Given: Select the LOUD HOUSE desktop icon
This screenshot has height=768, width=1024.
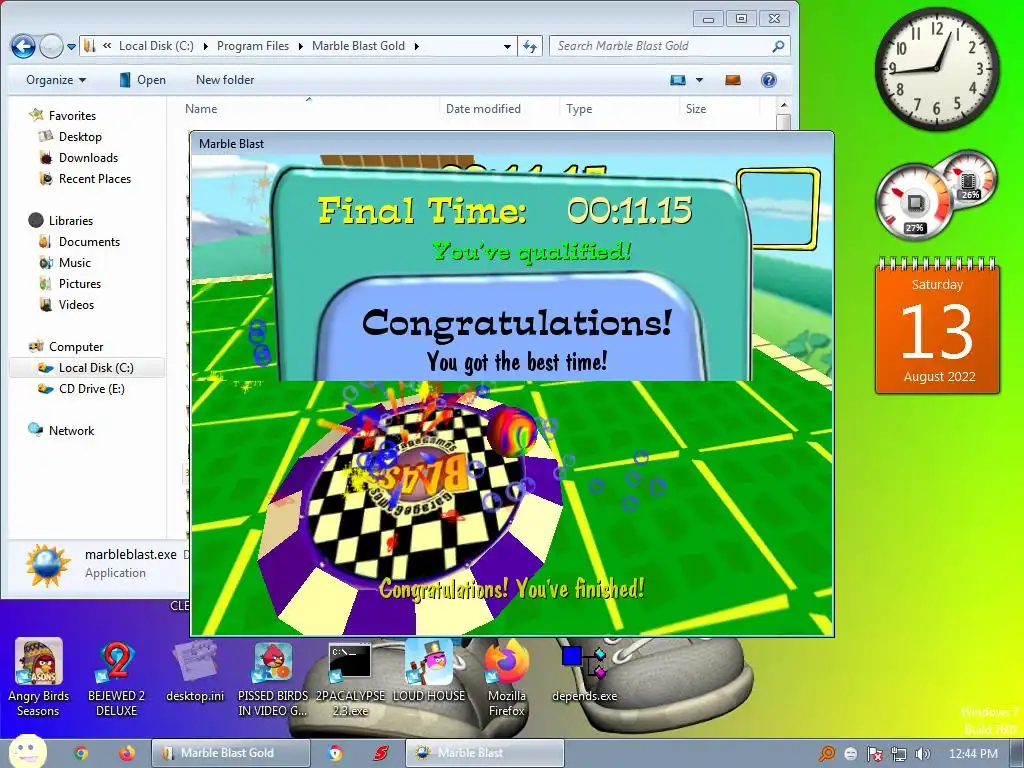Looking at the screenshot, I should coord(428,671).
